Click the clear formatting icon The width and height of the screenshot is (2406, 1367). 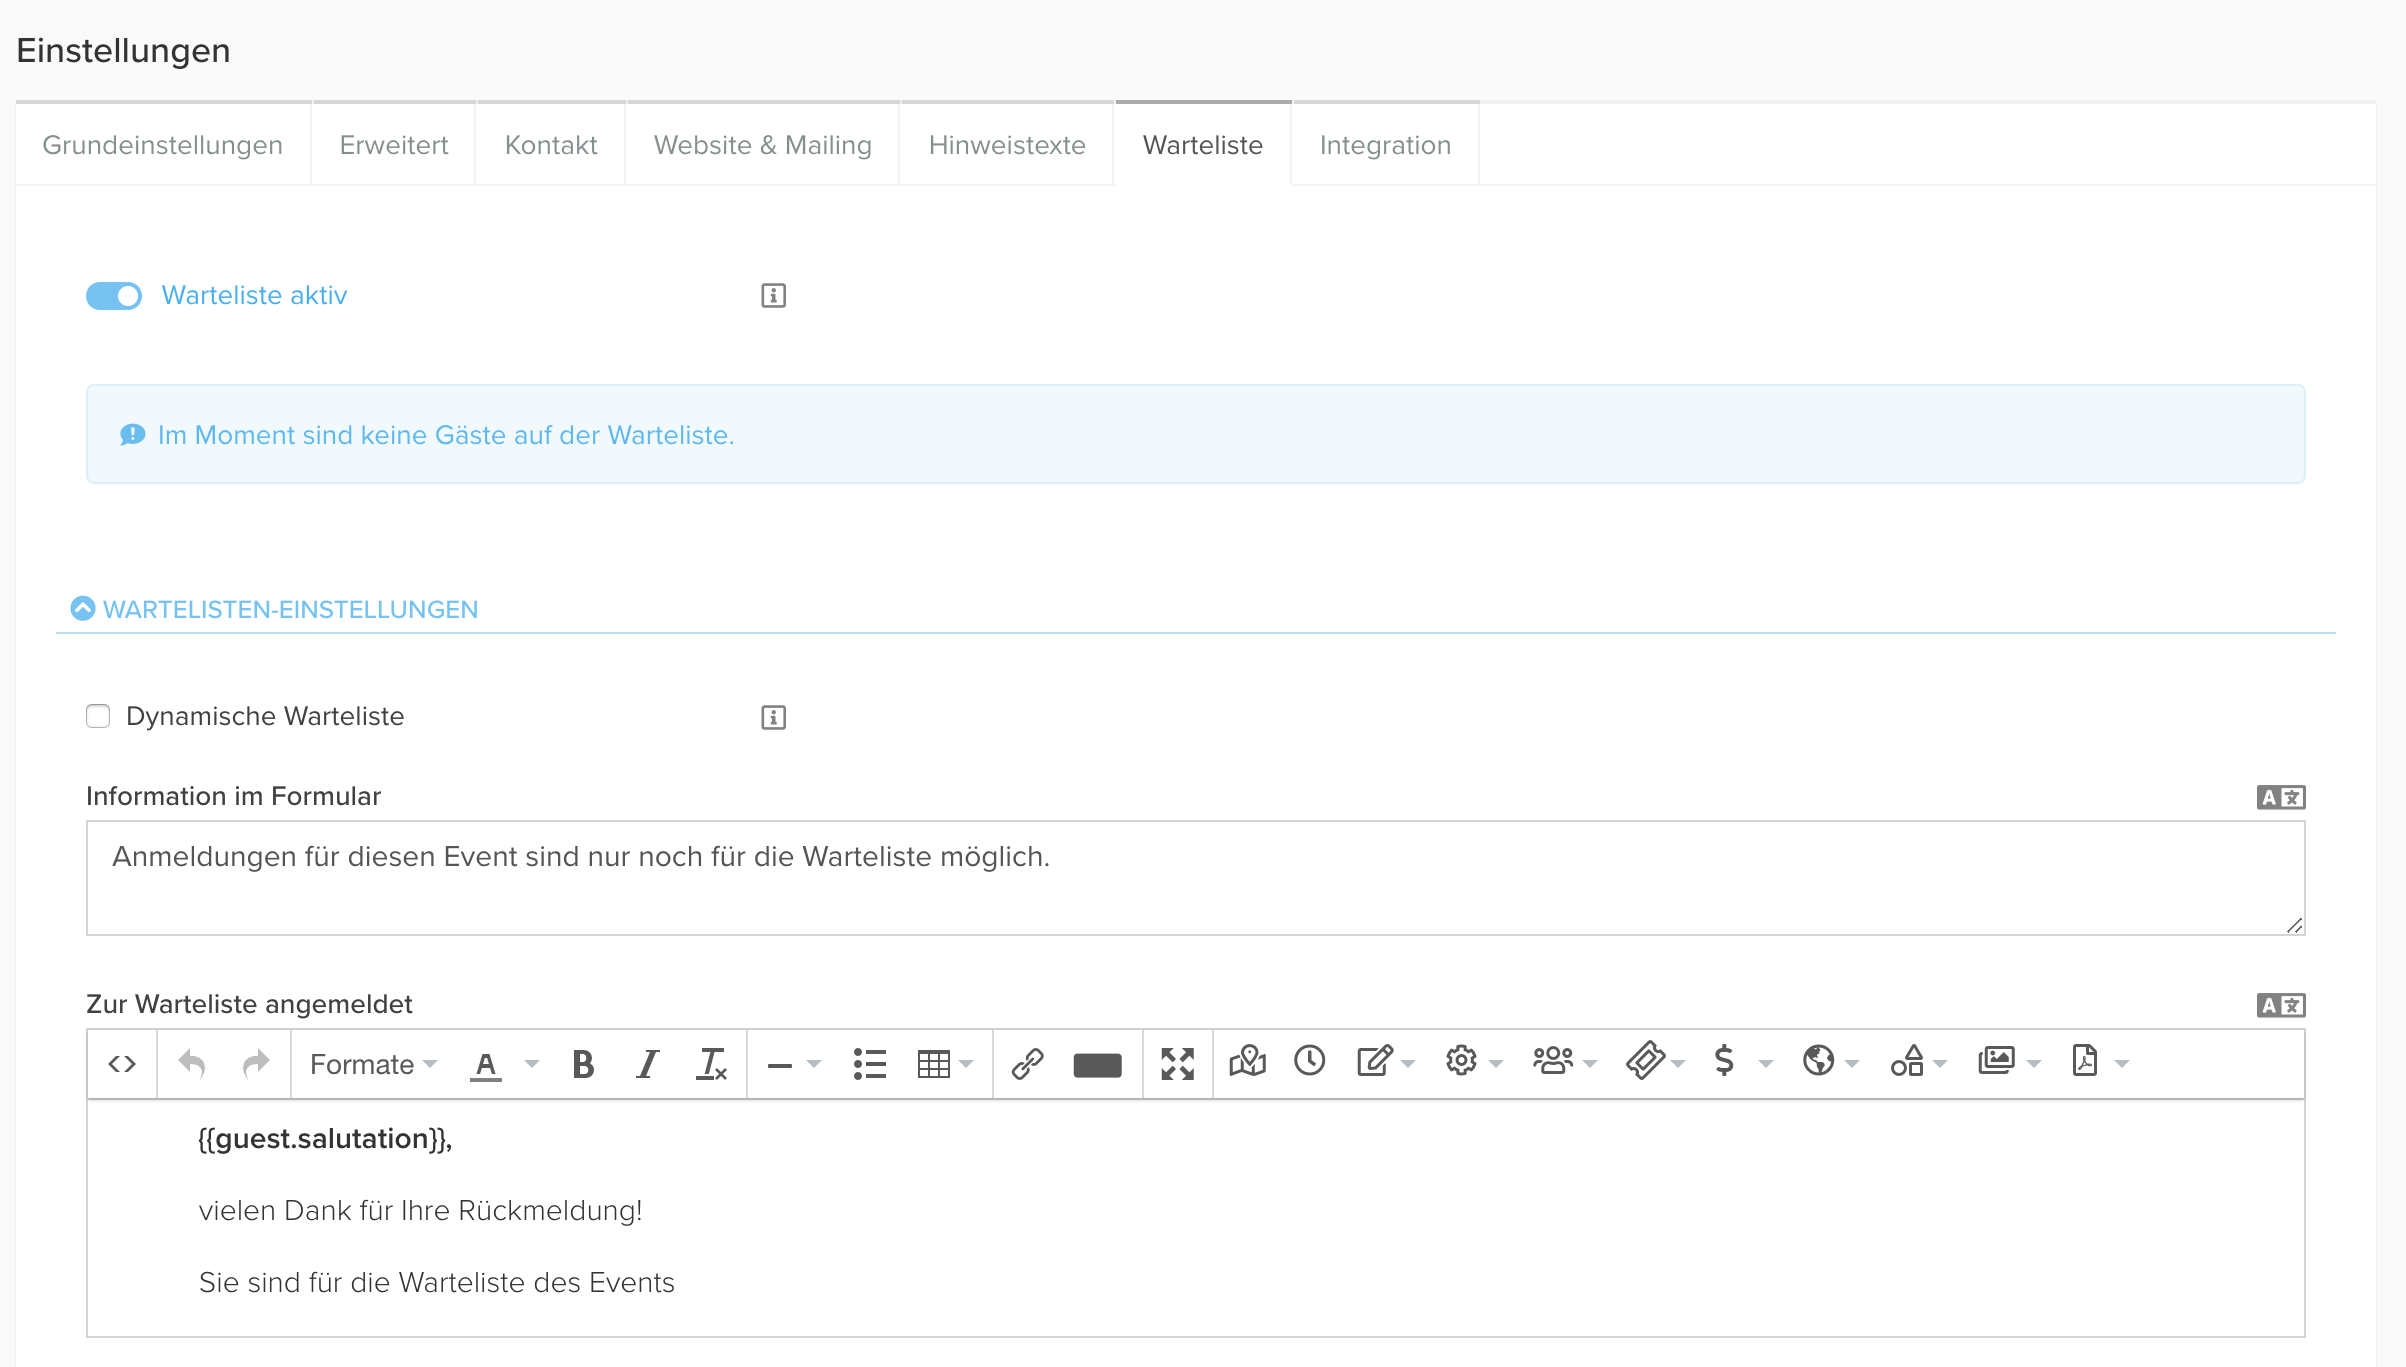[x=711, y=1064]
